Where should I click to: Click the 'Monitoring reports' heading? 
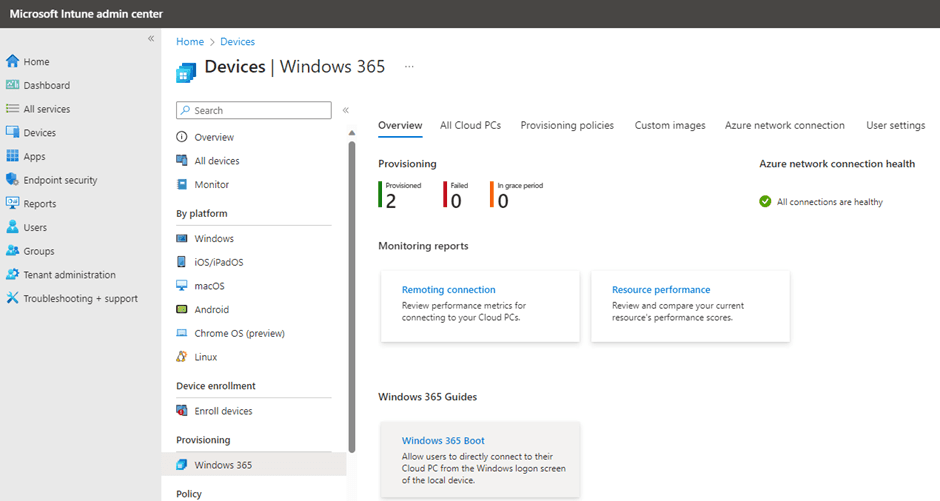click(x=423, y=246)
